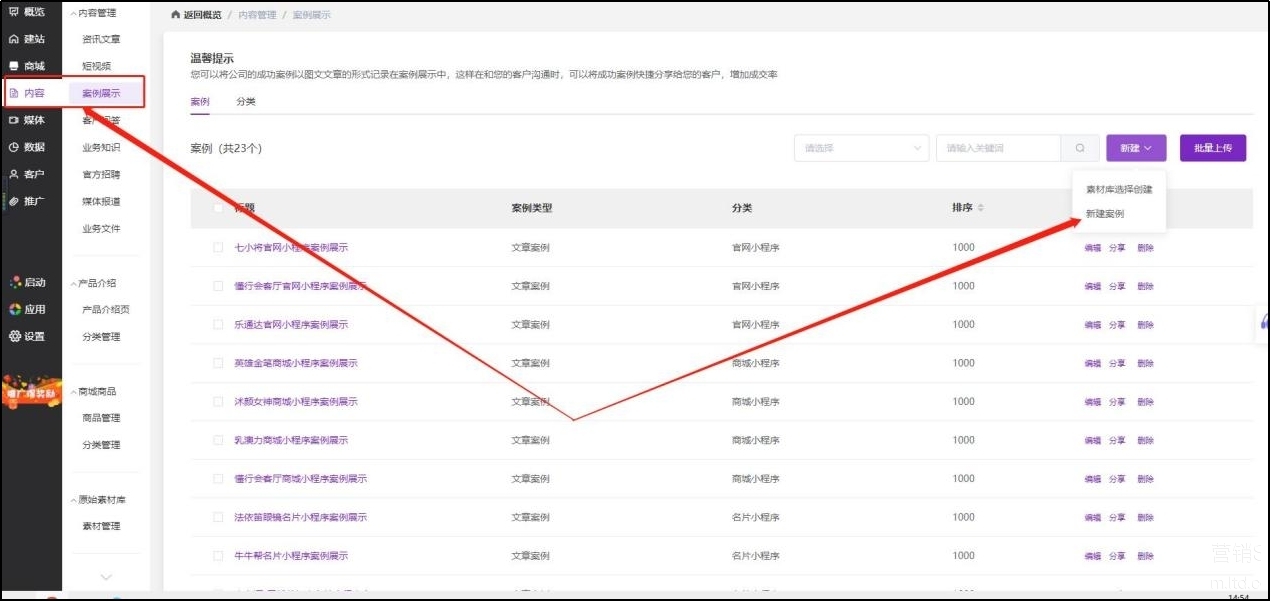Open the 七小将官网小程序案例展示 title link
Screen dimensions: 1271x602
[291, 247]
